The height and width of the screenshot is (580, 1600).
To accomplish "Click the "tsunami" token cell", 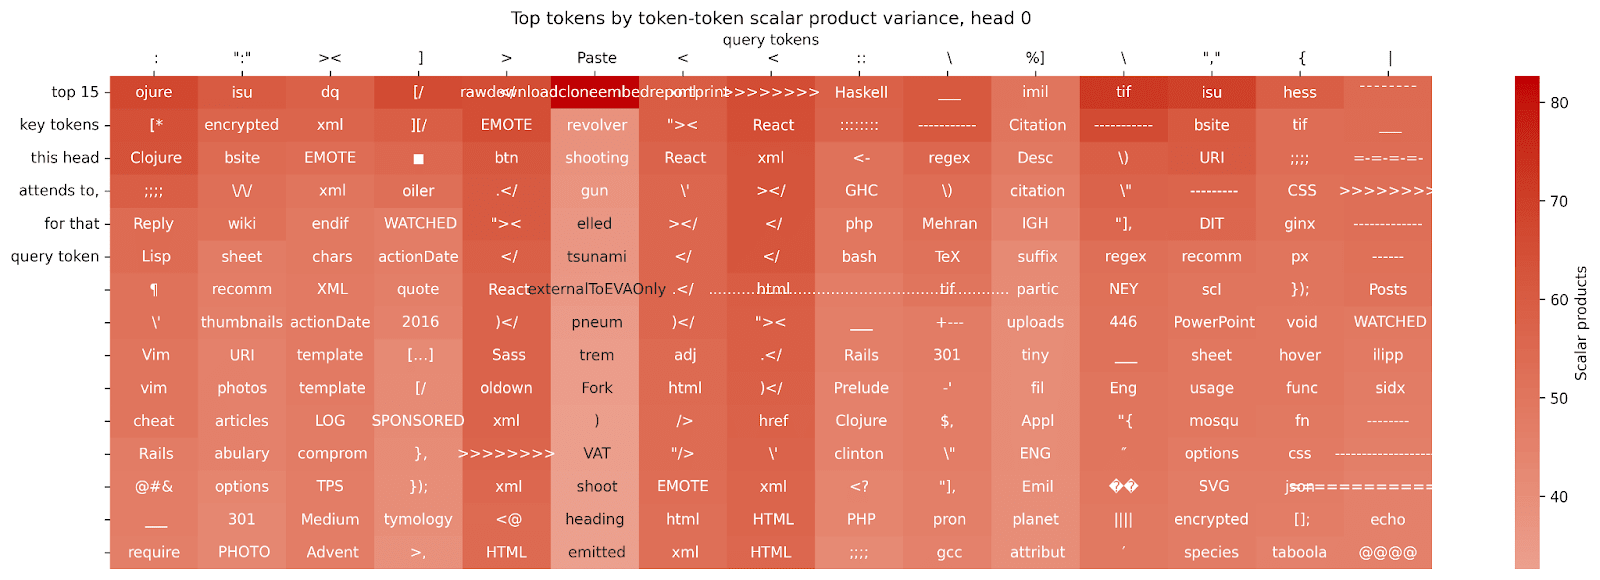I will click(596, 256).
